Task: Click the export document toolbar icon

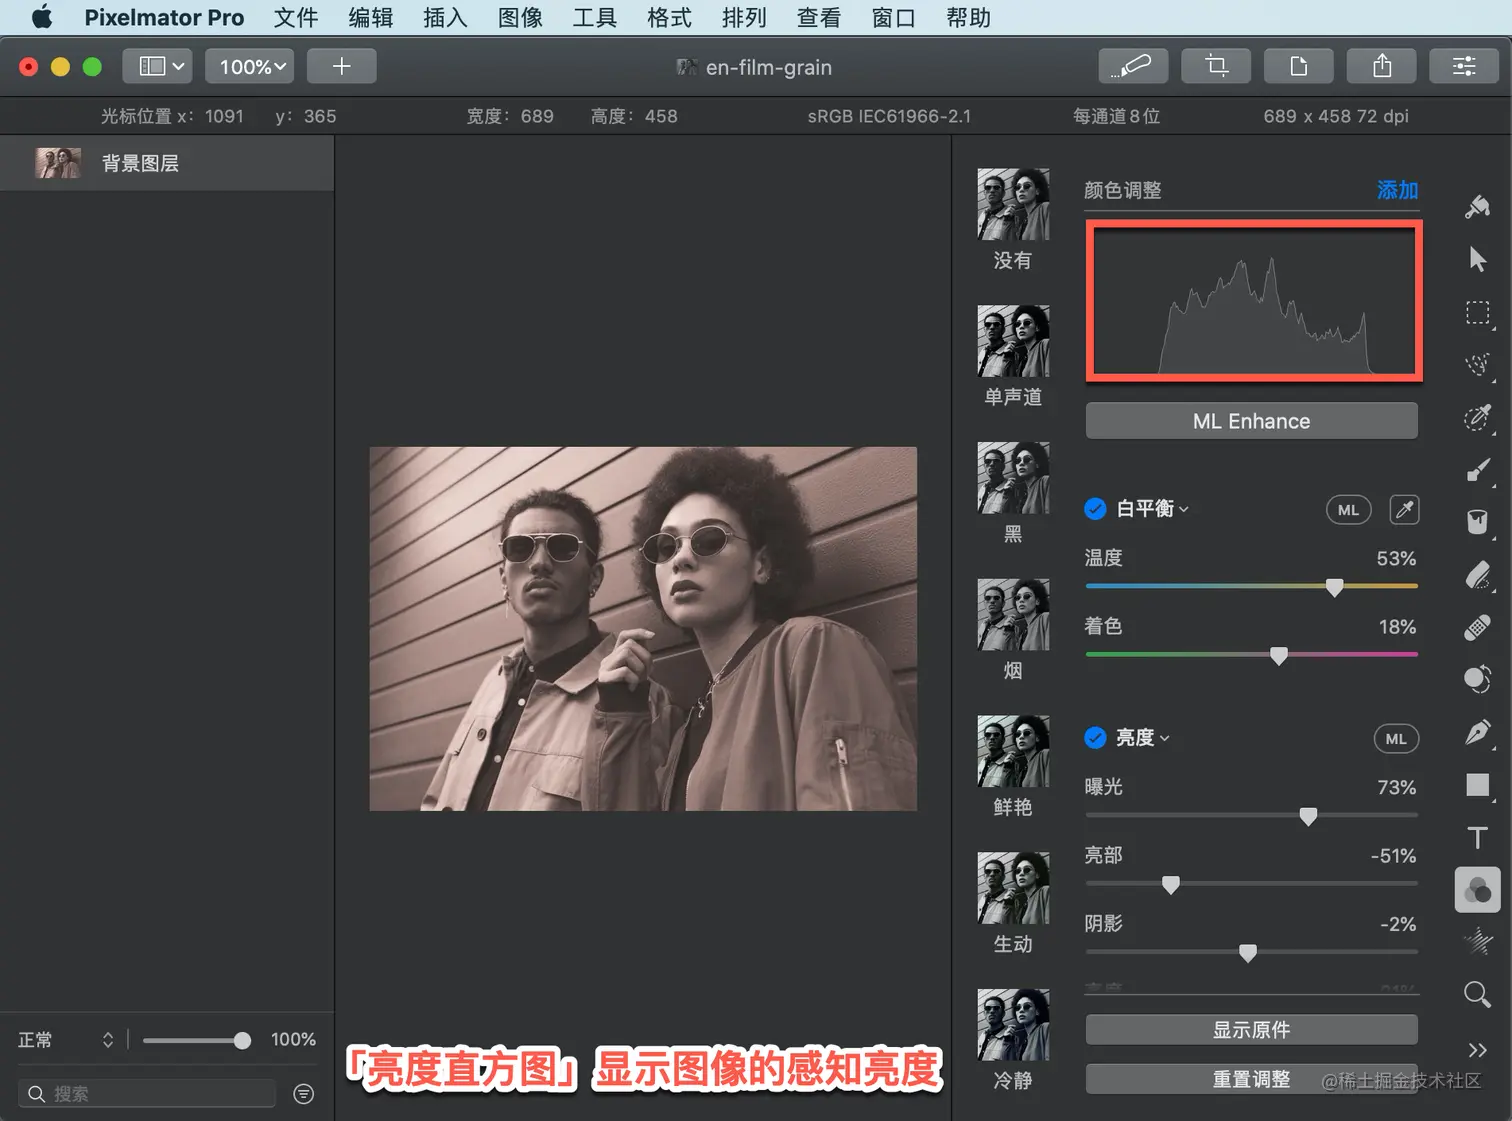Action: click(x=1299, y=66)
